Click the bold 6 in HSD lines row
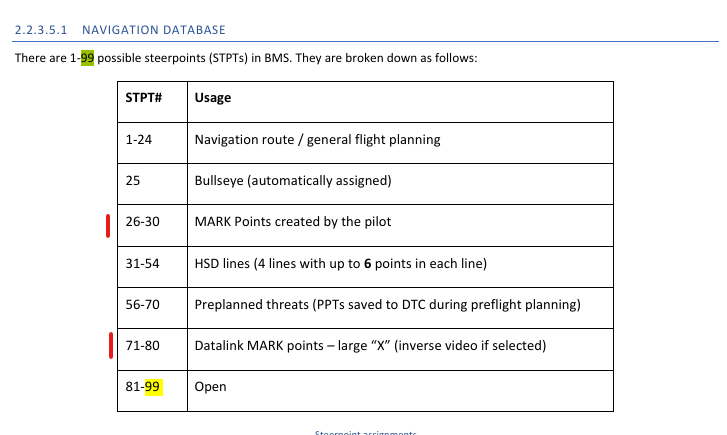Viewport: 727px width, 435px height. pyautogui.click(x=368, y=264)
